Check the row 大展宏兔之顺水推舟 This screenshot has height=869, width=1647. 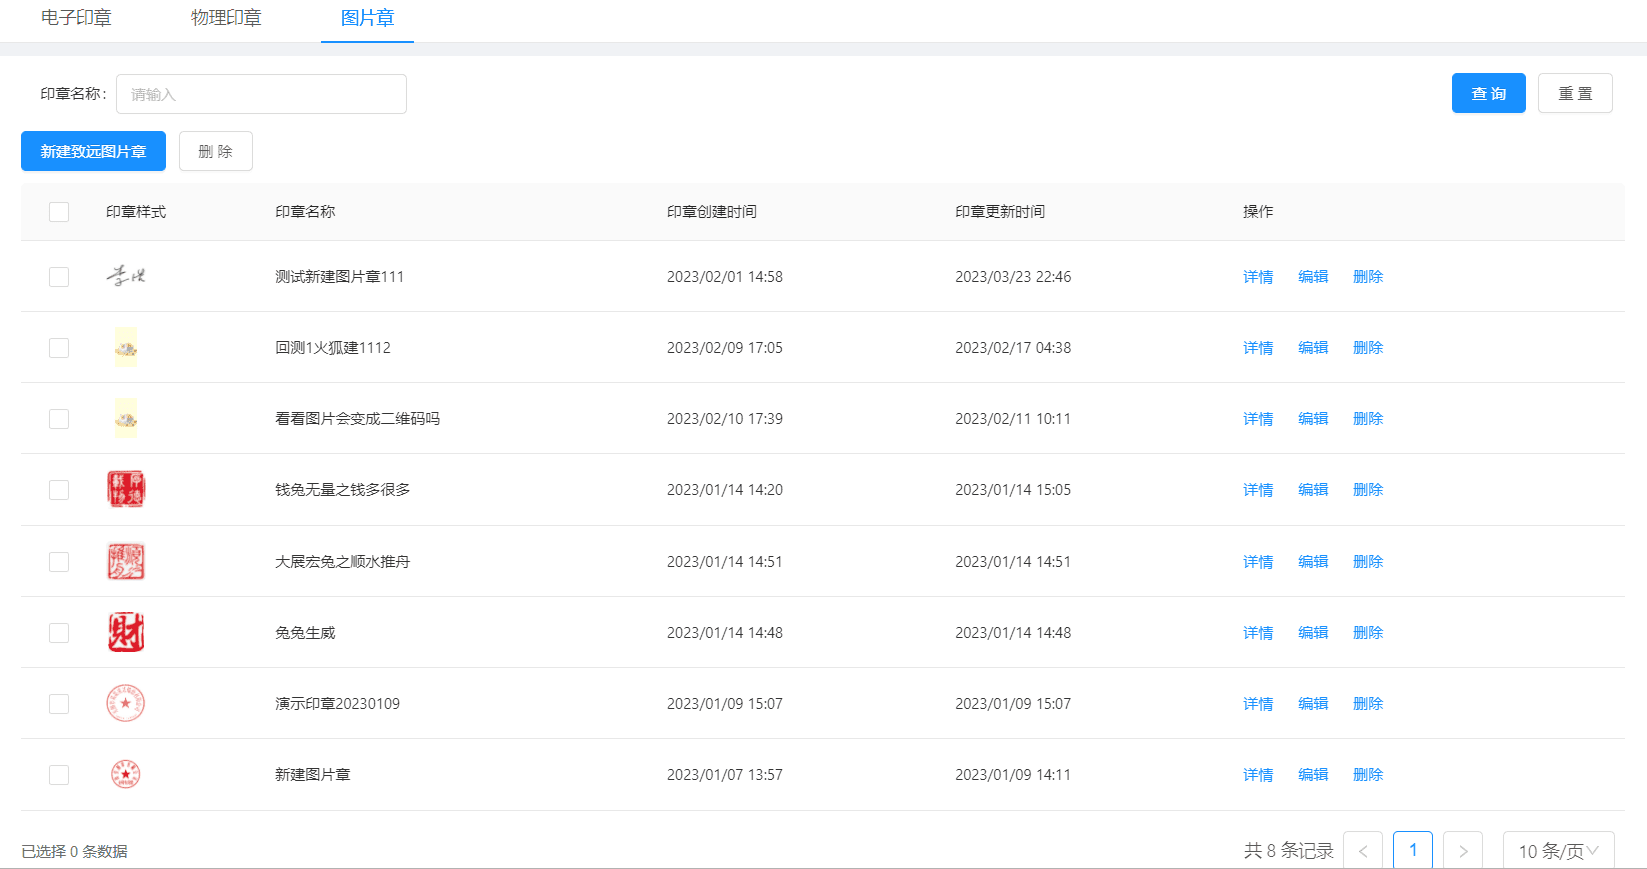[x=59, y=562]
